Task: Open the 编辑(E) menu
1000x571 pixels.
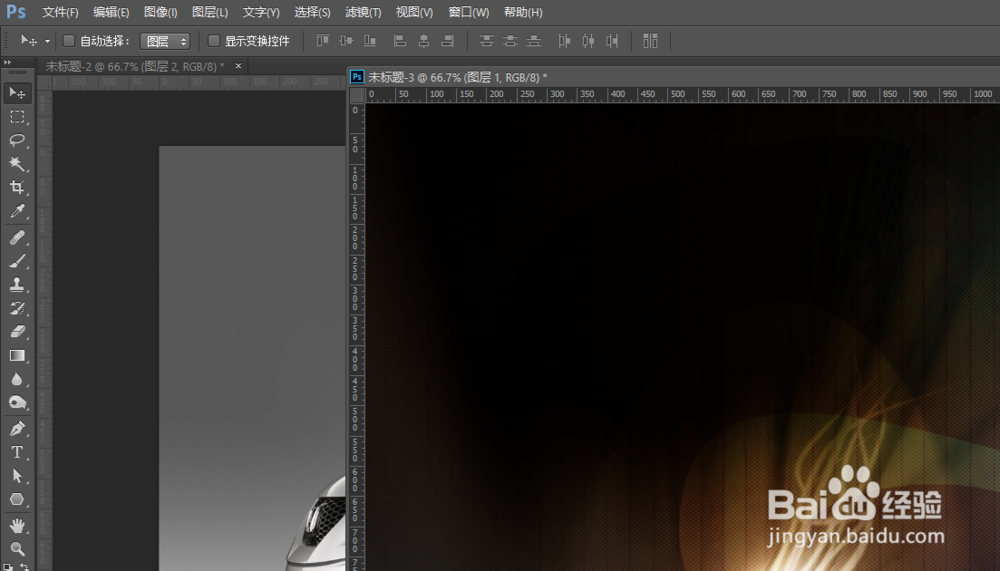Action: [x=111, y=12]
